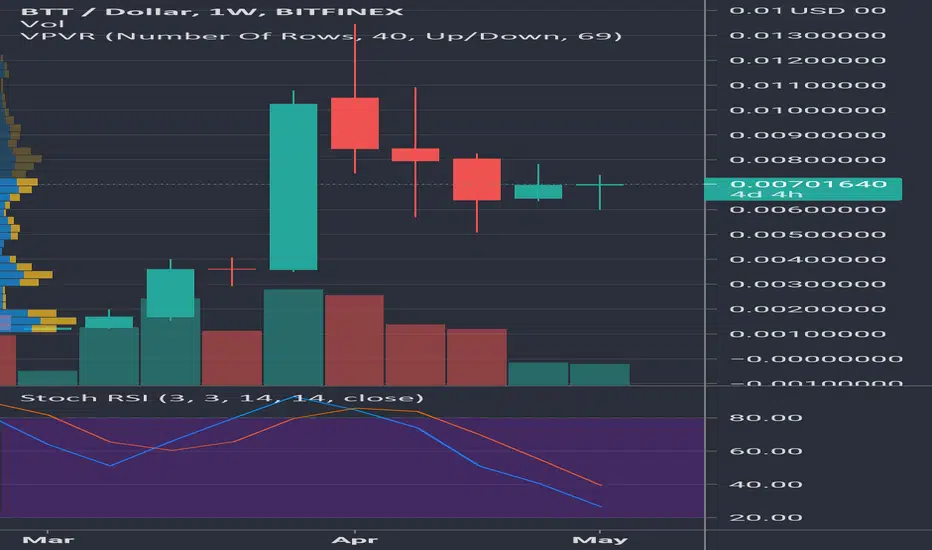
Task: Click the 0.00900000 price axis label
Action: tap(807, 135)
